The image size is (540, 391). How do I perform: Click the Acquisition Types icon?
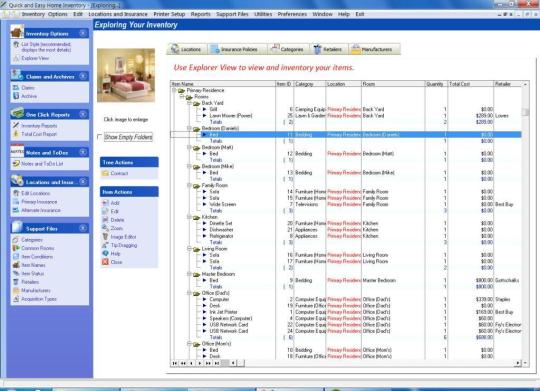click(x=16, y=299)
